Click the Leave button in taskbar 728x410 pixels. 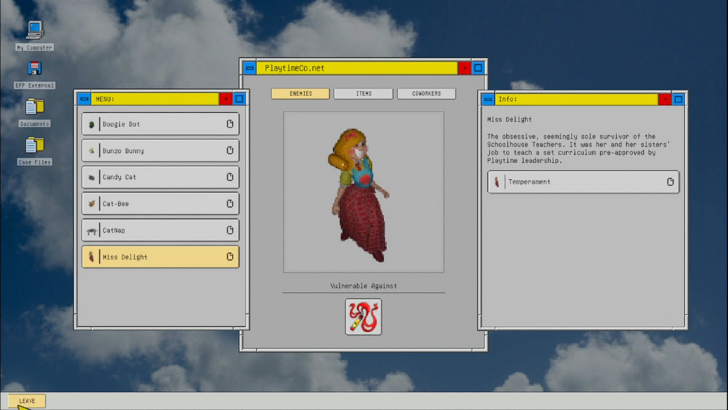pyautogui.click(x=27, y=401)
